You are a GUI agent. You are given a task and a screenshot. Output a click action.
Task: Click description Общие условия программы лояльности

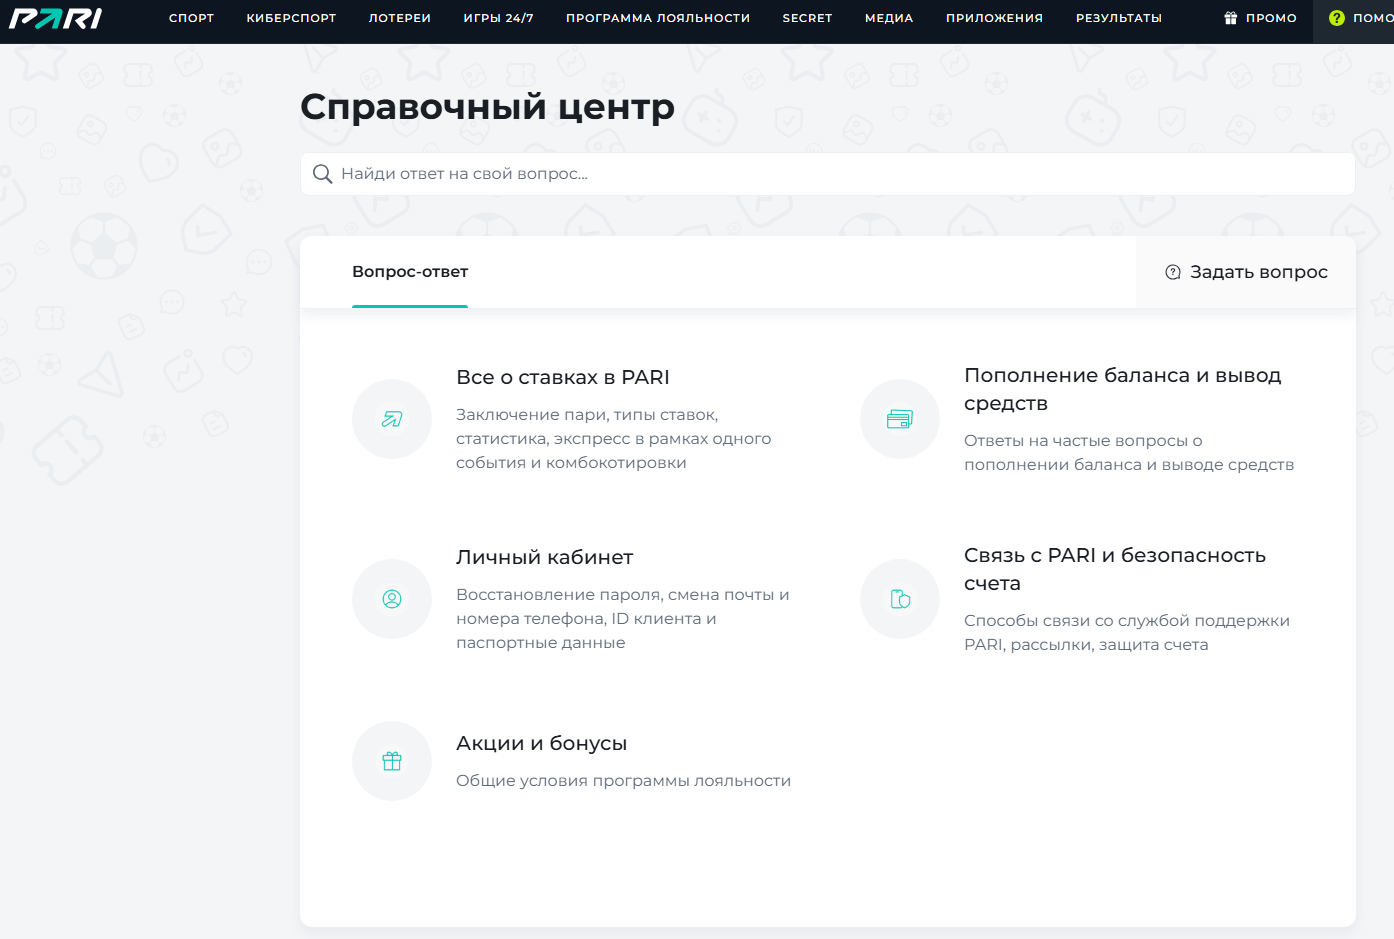click(x=623, y=781)
